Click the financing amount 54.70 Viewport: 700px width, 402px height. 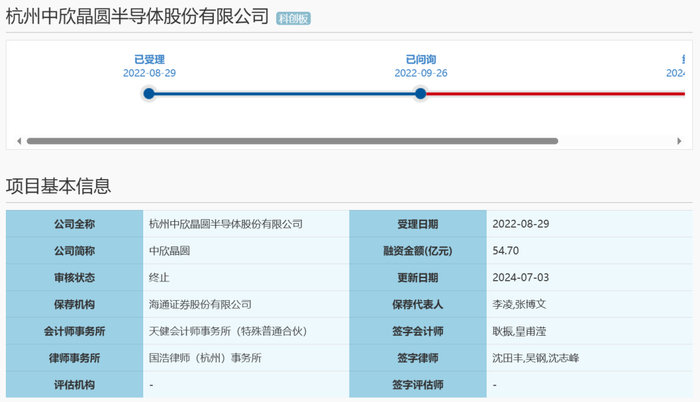[590, 251]
